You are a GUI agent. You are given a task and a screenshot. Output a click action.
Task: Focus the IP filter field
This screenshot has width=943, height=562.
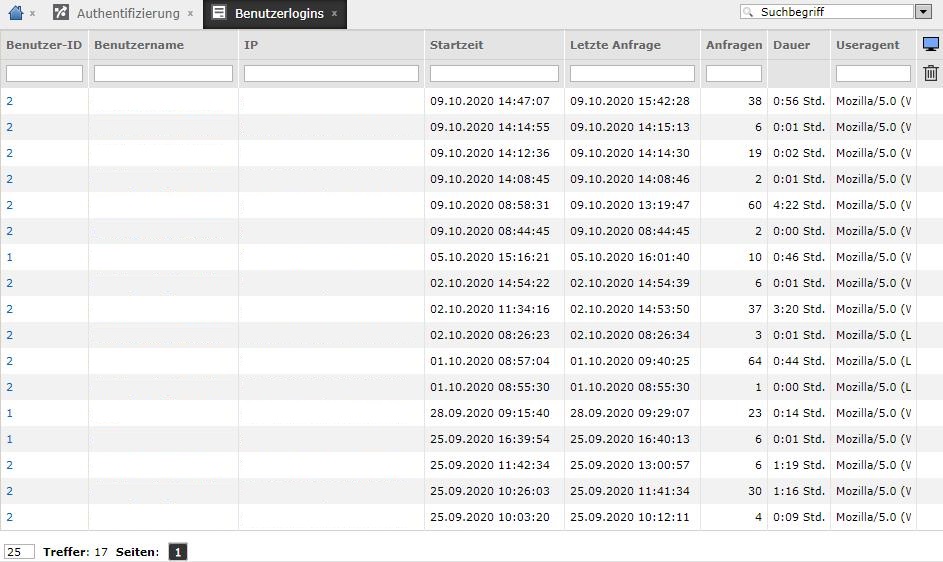click(x=331, y=73)
